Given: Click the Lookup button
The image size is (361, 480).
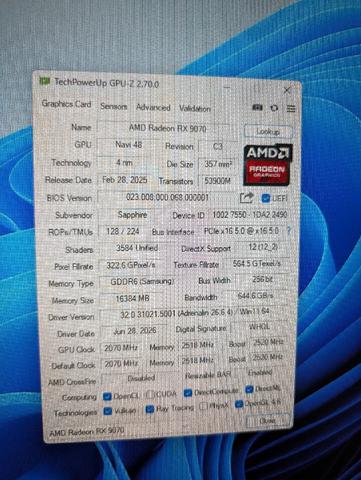Looking at the screenshot, I should pos(268,132).
